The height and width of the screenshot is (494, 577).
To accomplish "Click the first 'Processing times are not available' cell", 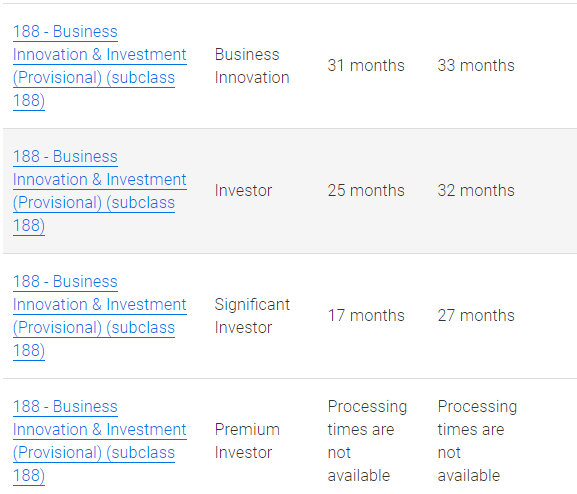I will [x=367, y=441].
